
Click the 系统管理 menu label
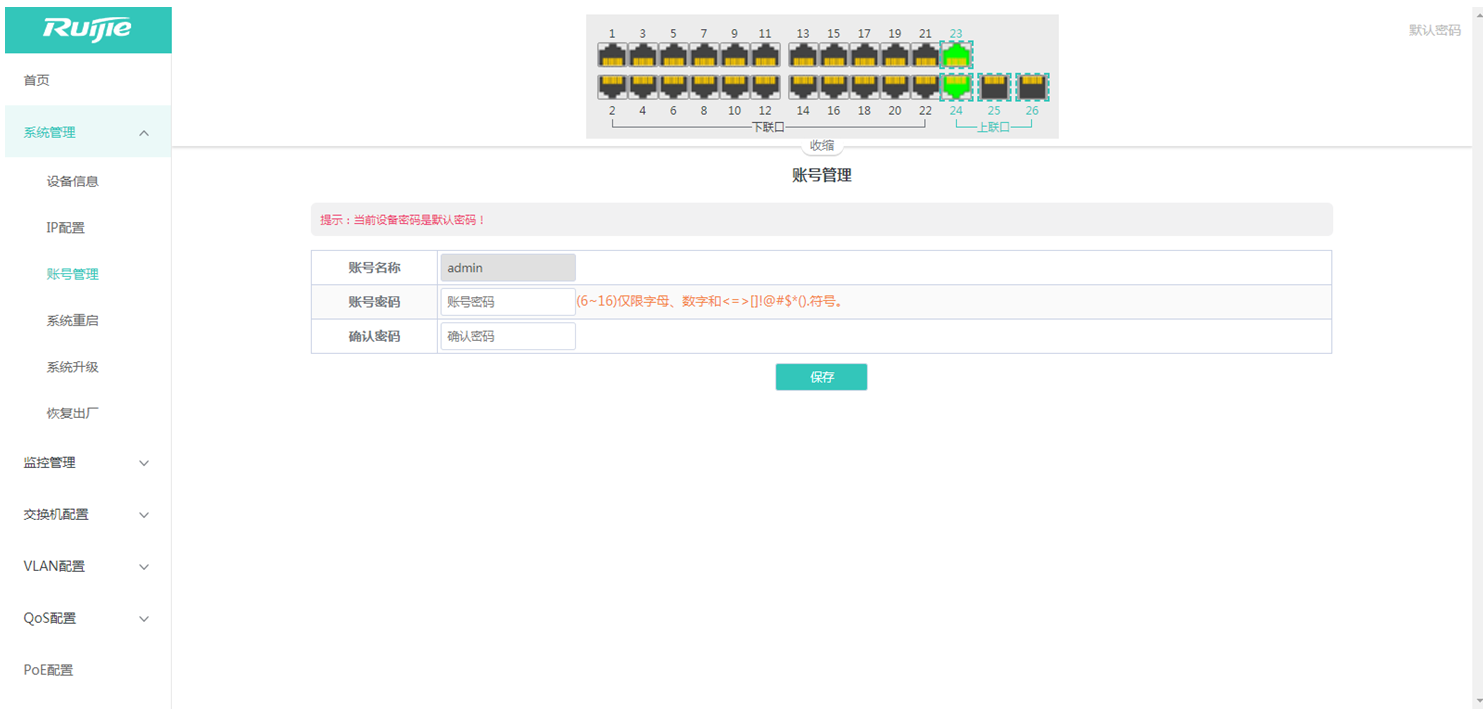[x=50, y=132]
